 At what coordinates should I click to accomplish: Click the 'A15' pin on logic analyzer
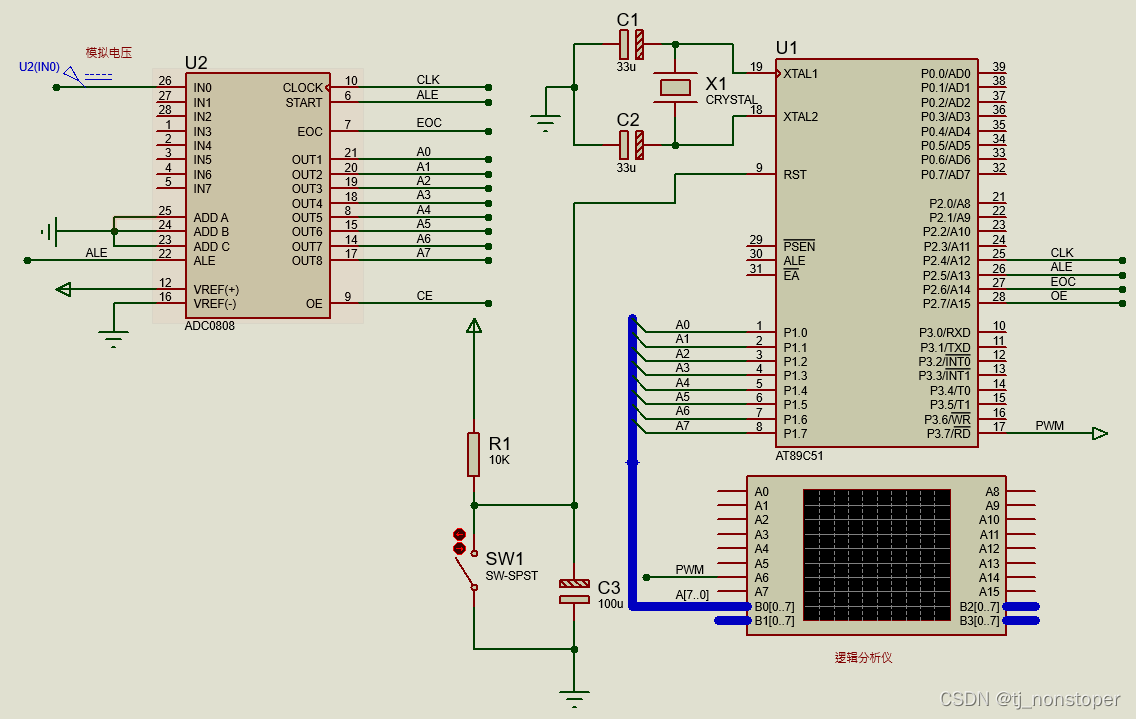[989, 591]
